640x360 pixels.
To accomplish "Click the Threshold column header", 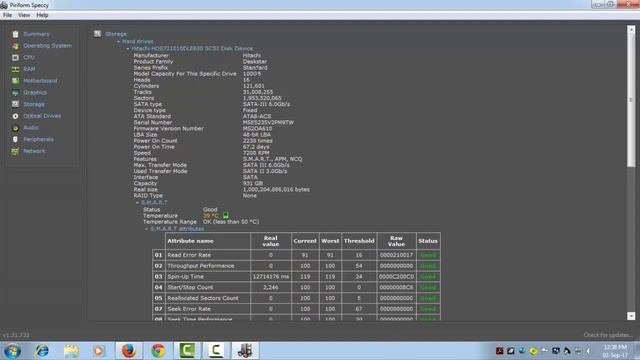I will pyautogui.click(x=359, y=241).
